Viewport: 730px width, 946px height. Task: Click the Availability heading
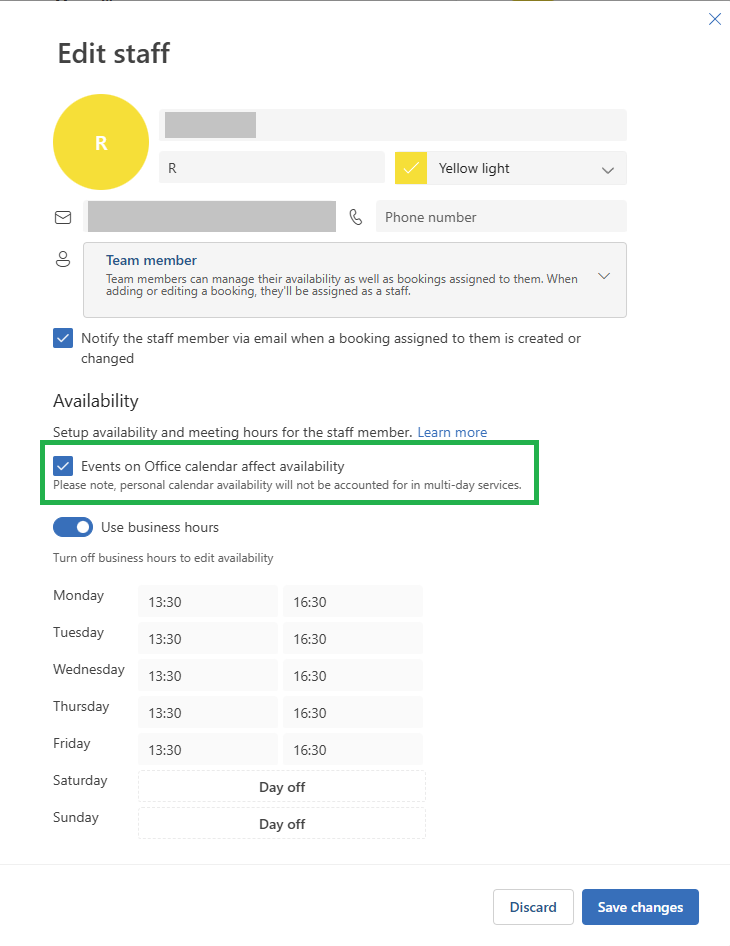pos(96,401)
